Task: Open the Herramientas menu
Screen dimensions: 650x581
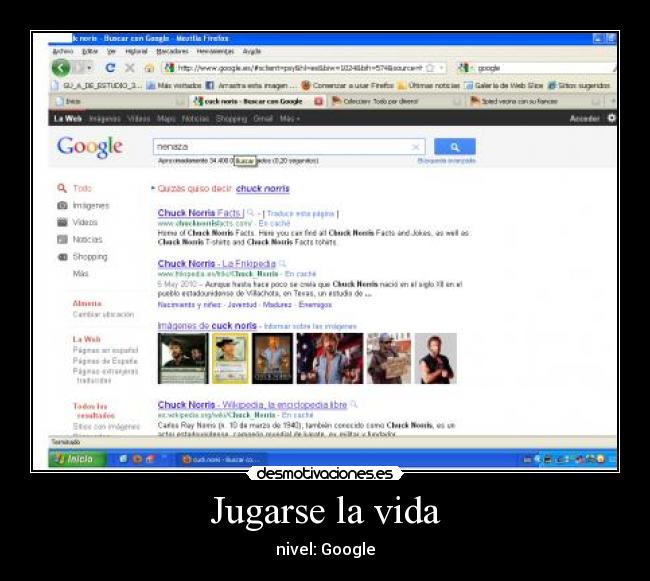Action: pyautogui.click(x=215, y=51)
